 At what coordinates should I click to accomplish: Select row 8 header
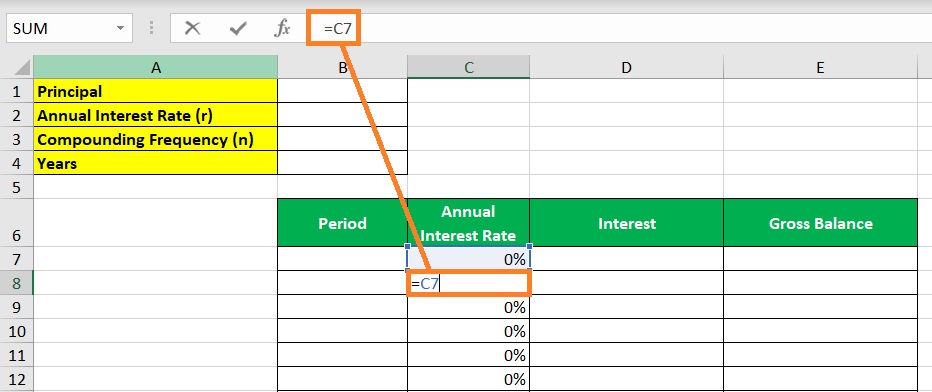click(x=17, y=283)
